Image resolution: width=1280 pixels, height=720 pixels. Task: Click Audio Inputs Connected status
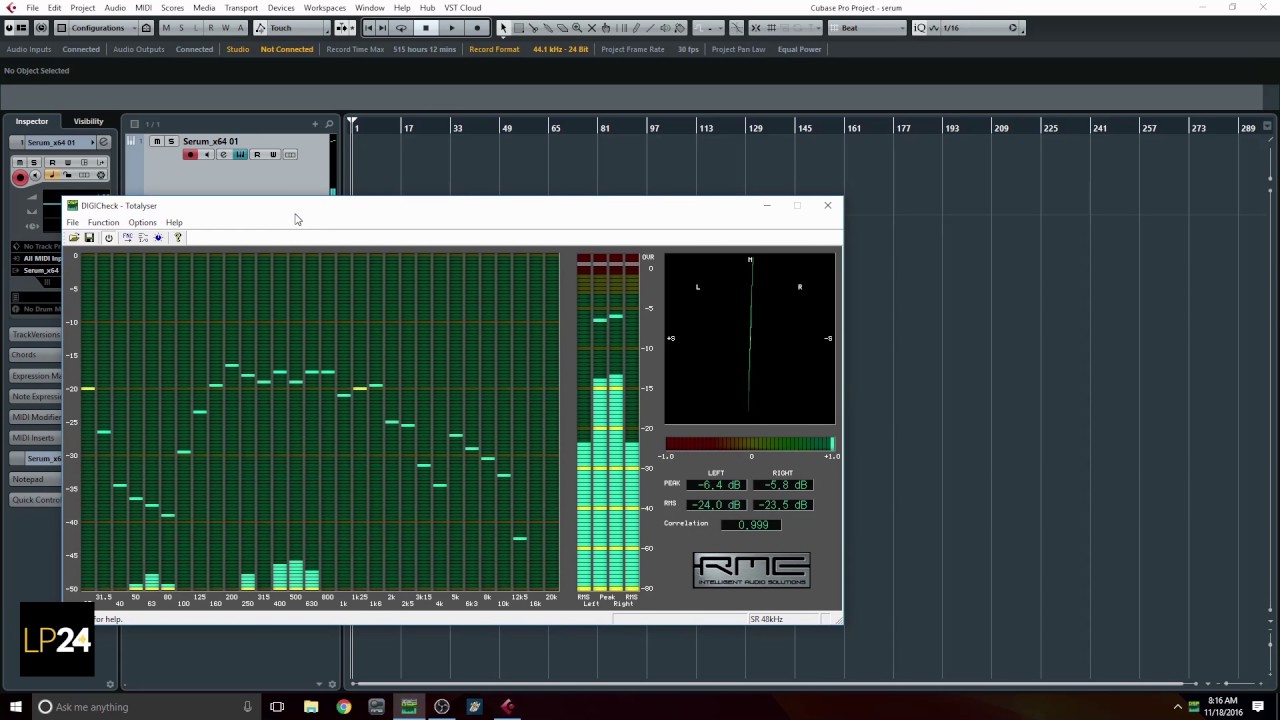(81, 49)
